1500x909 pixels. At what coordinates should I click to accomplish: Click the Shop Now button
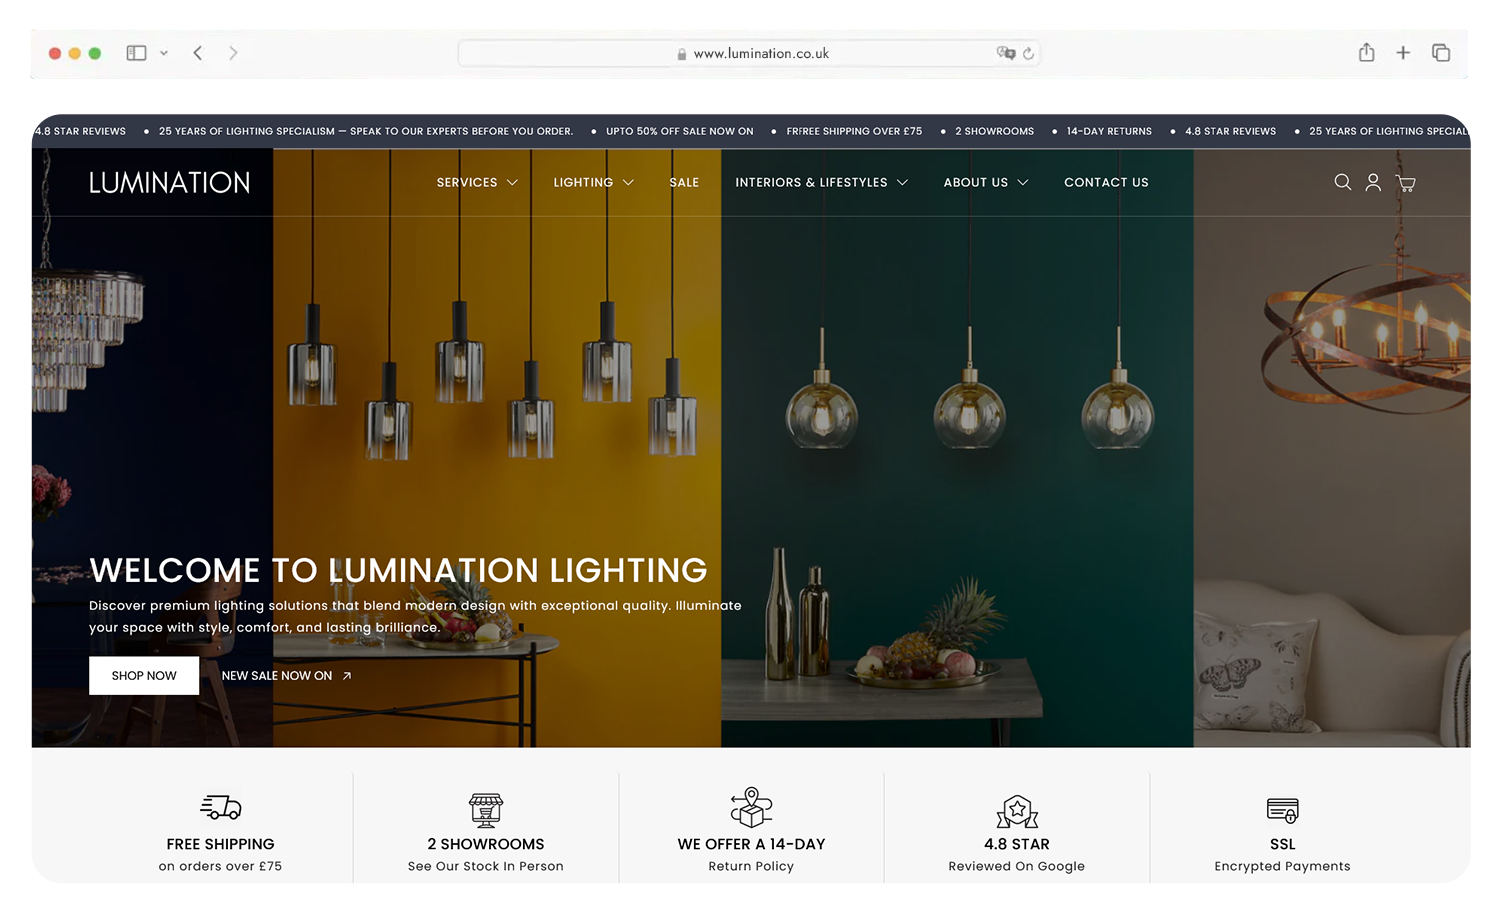(143, 675)
